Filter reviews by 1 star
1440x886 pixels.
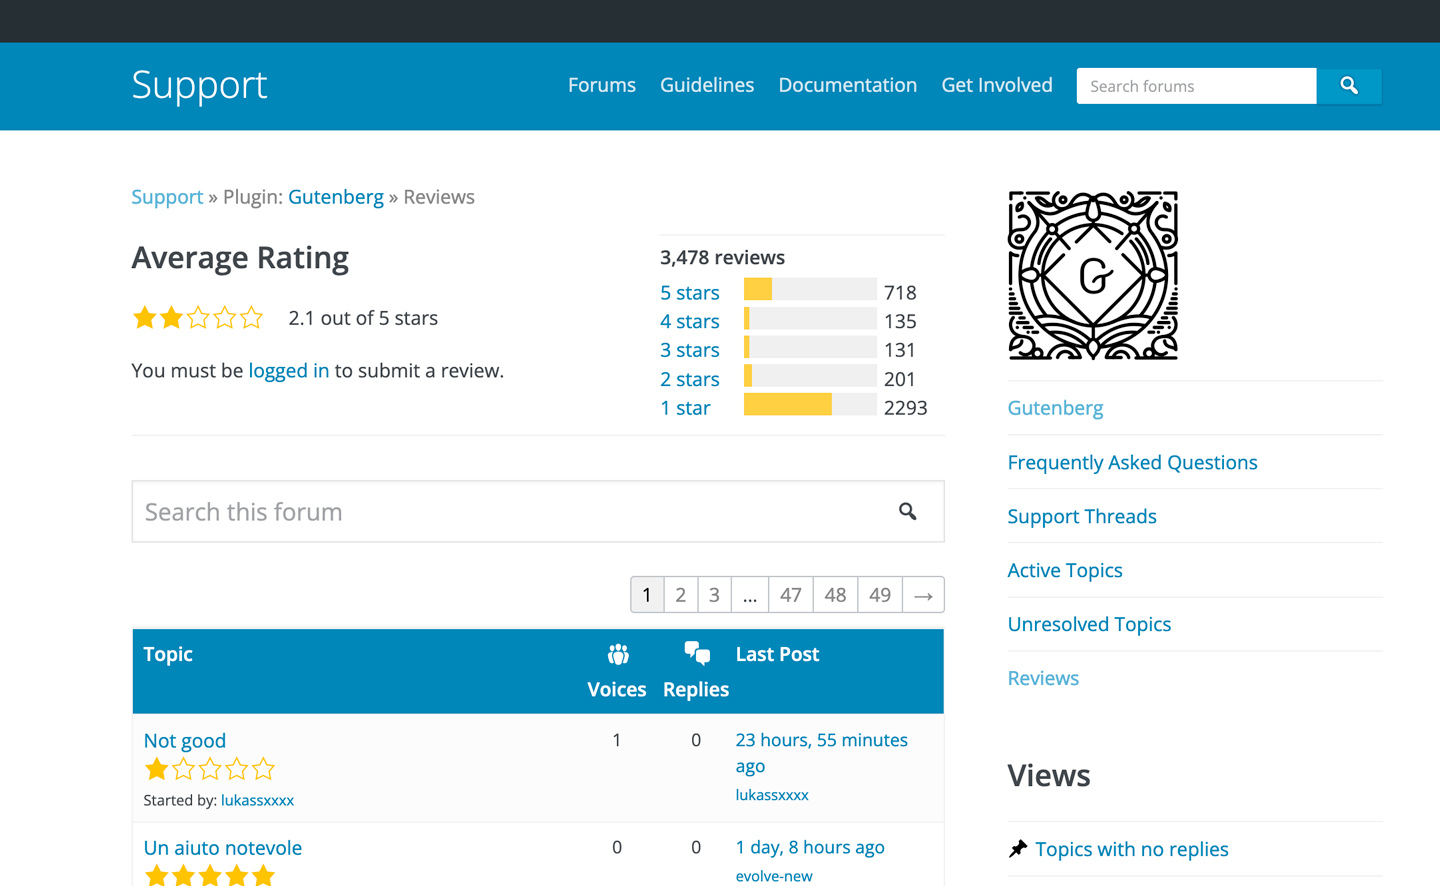point(685,408)
